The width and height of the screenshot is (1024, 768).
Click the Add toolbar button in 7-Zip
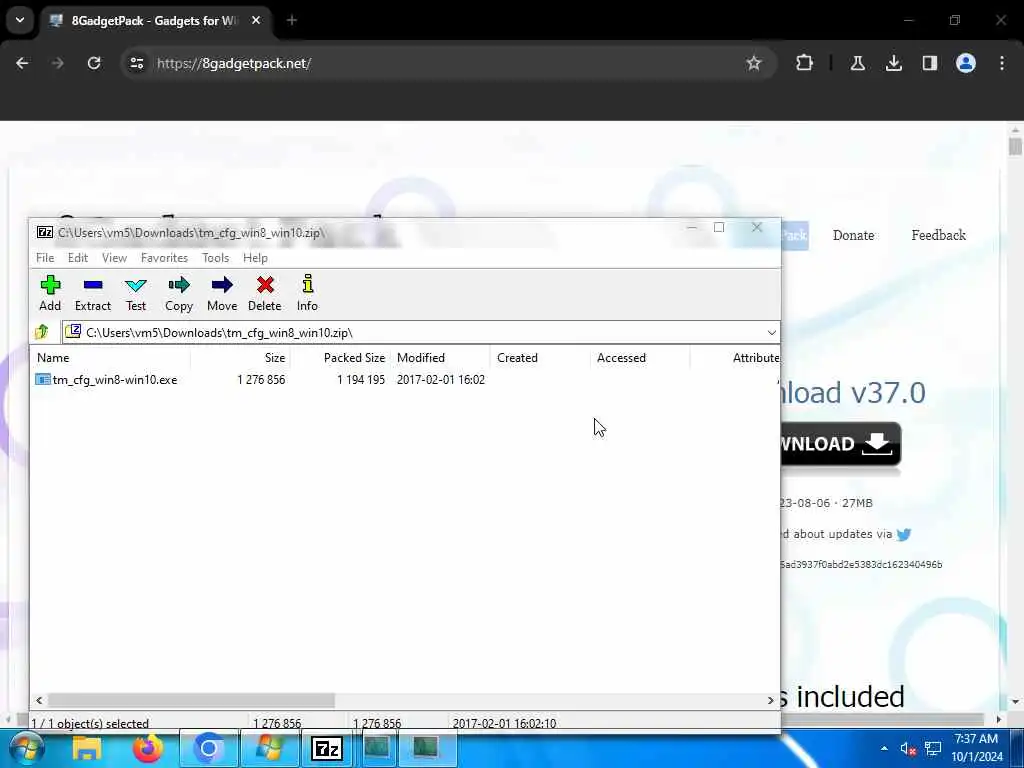[50, 293]
